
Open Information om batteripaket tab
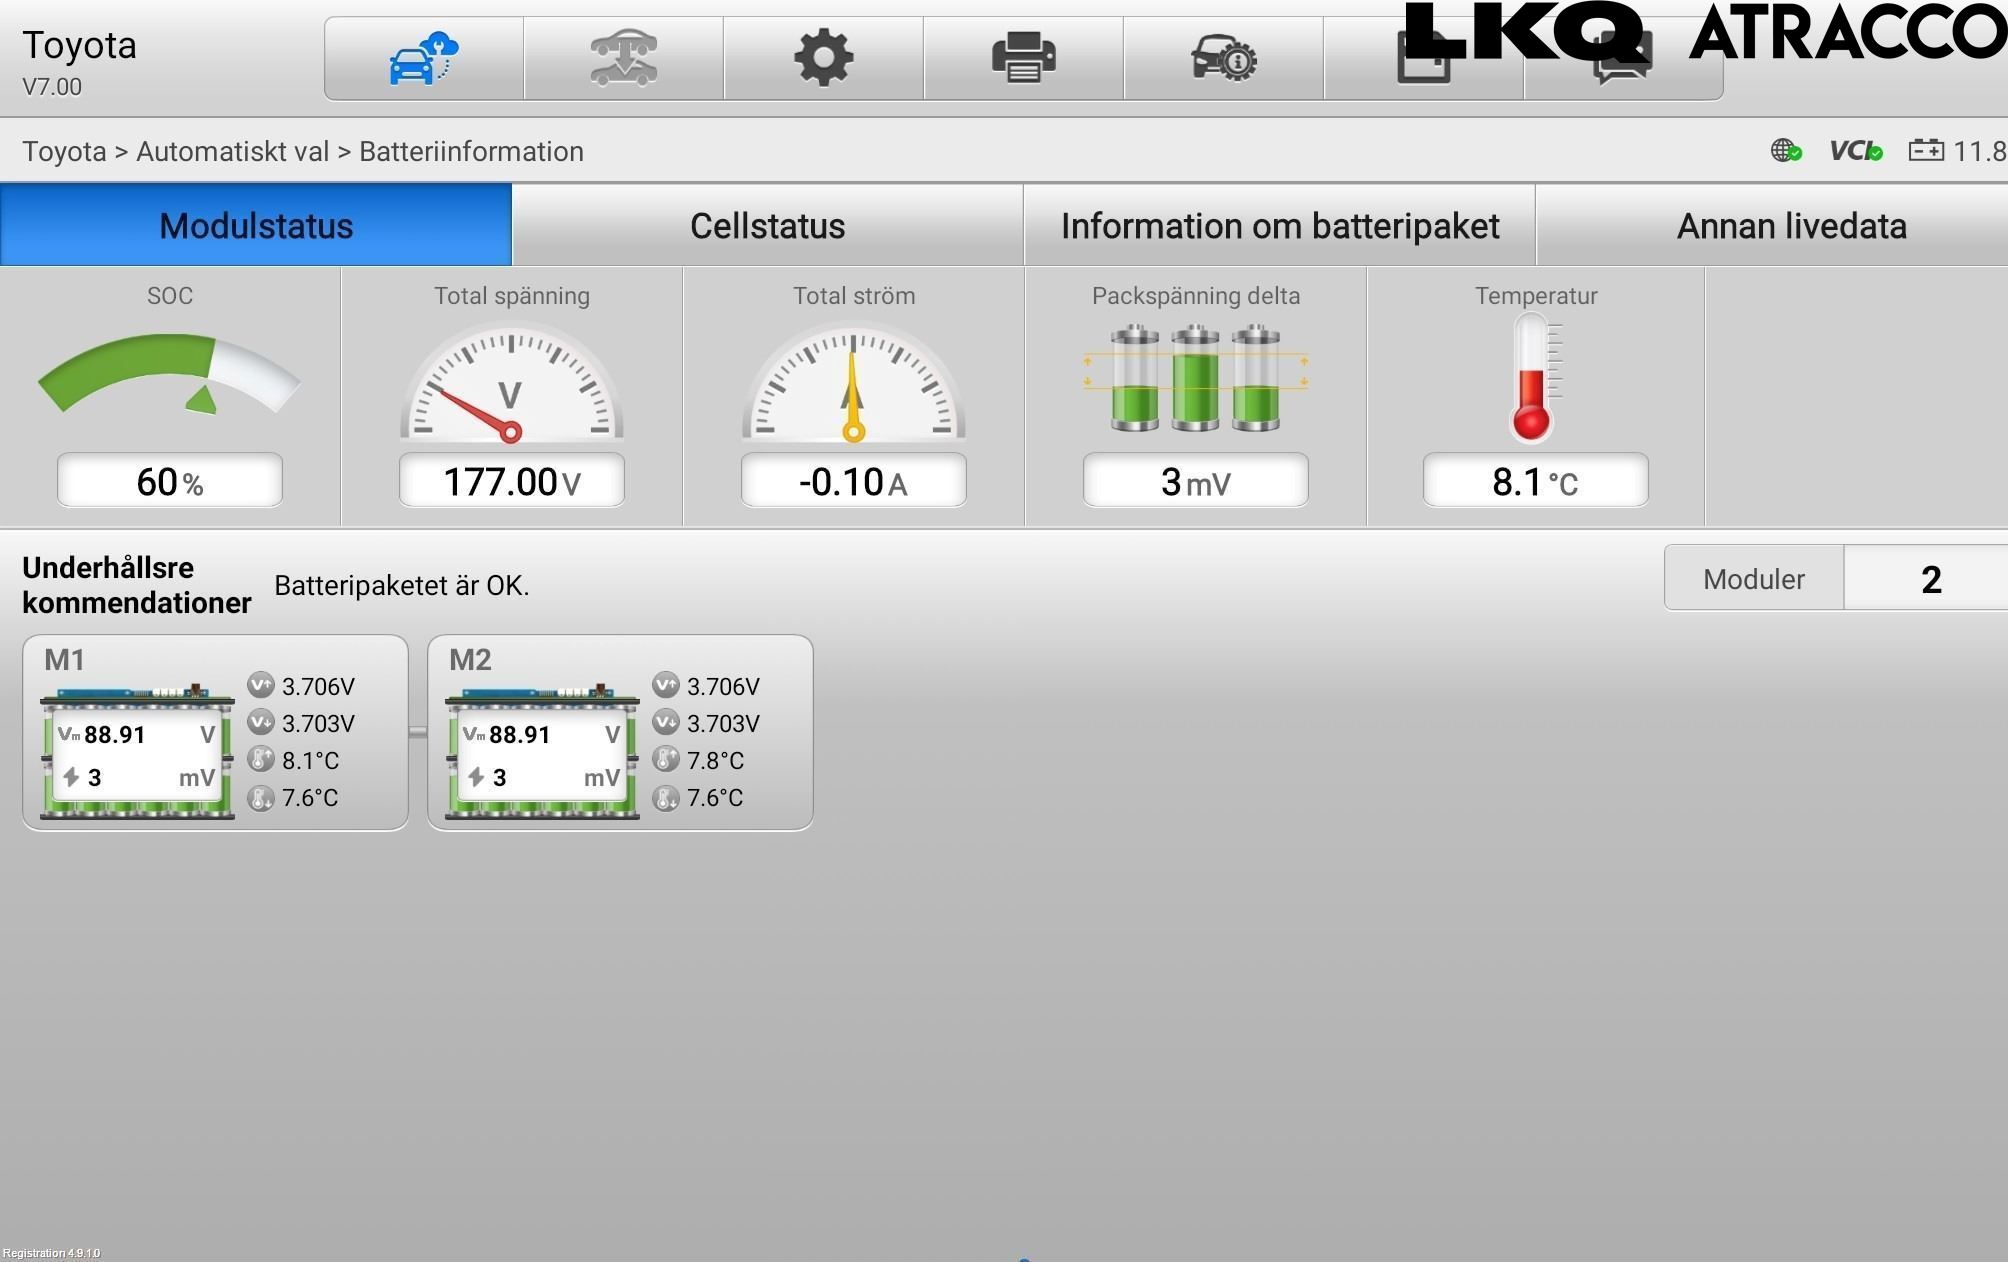[1279, 226]
